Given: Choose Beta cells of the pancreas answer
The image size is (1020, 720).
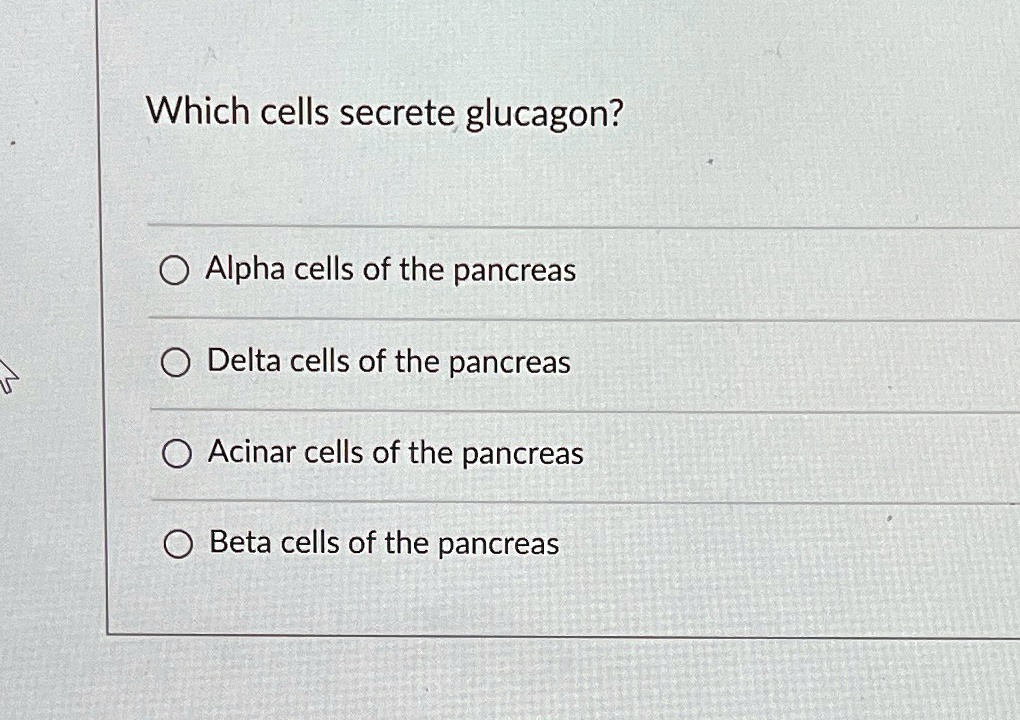Looking at the screenshot, I should (x=382, y=543).
